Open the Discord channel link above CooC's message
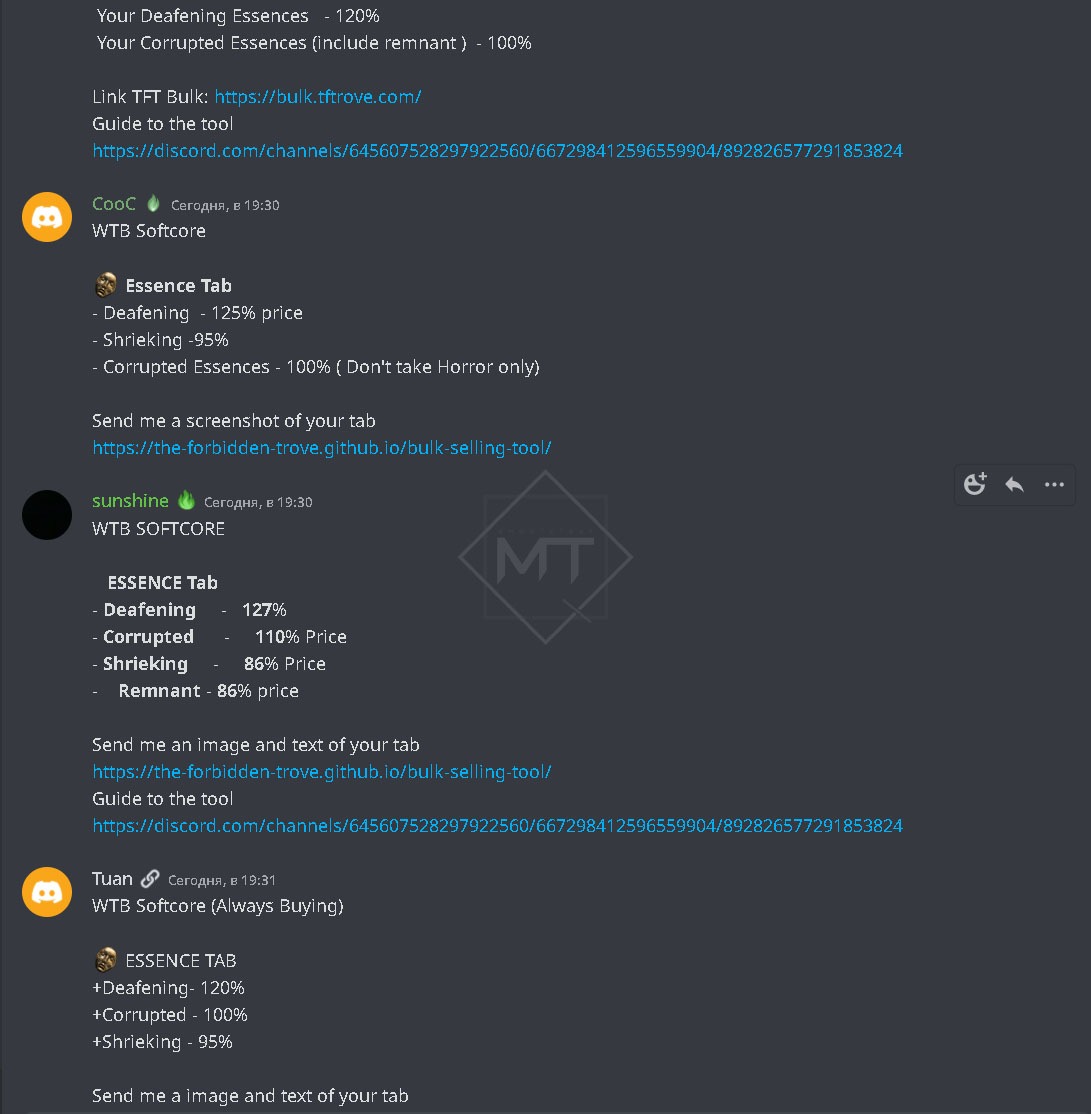The width and height of the screenshot is (1091, 1114). tap(497, 151)
